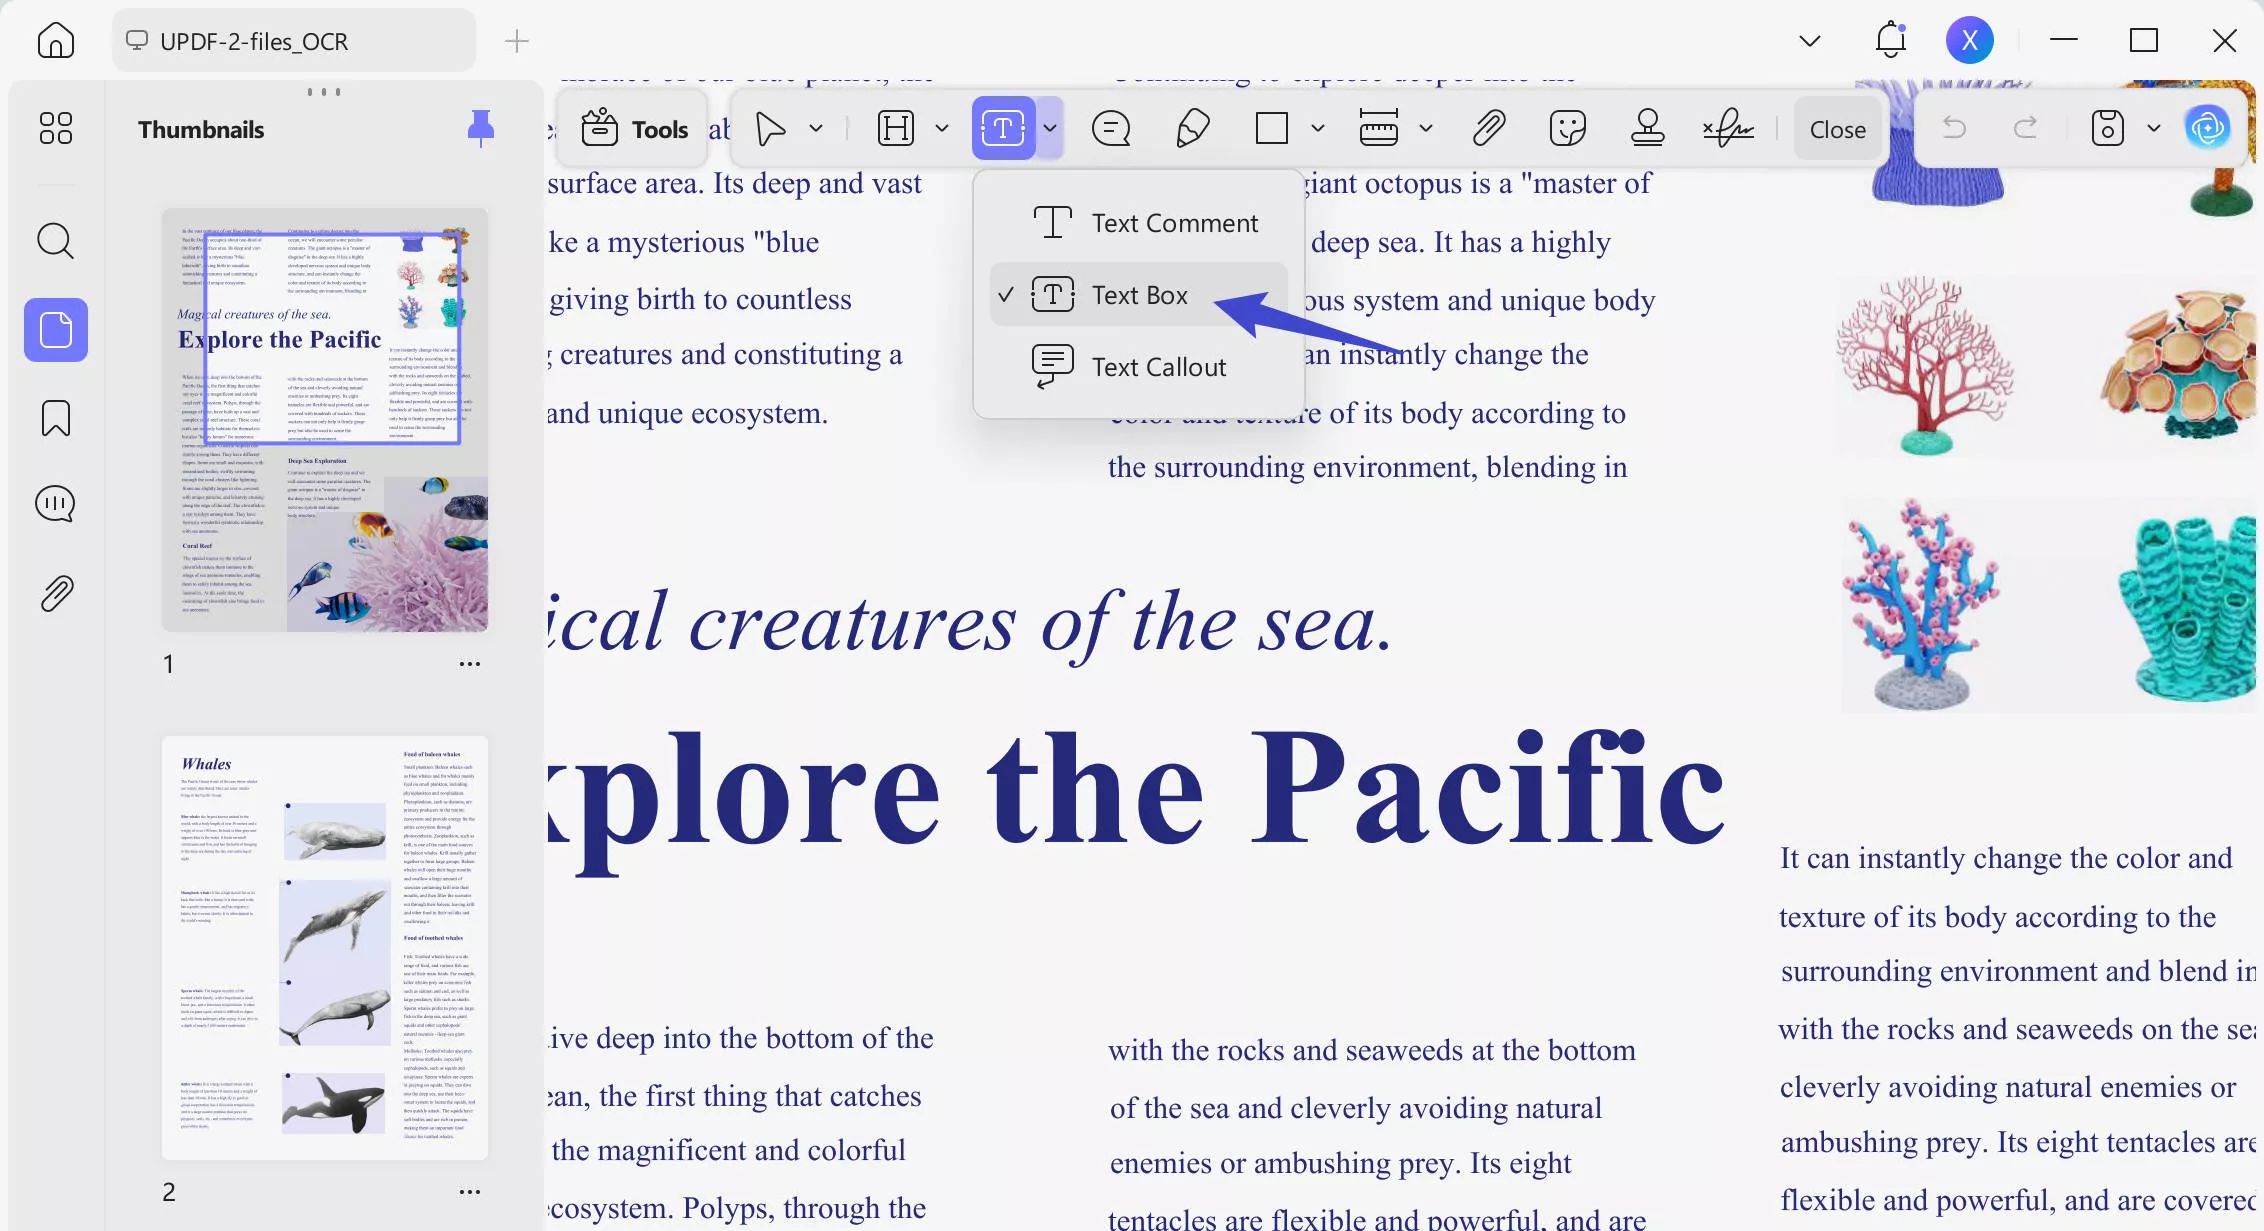The height and width of the screenshot is (1231, 2264).
Task: Open the signature tool
Action: 1728,129
